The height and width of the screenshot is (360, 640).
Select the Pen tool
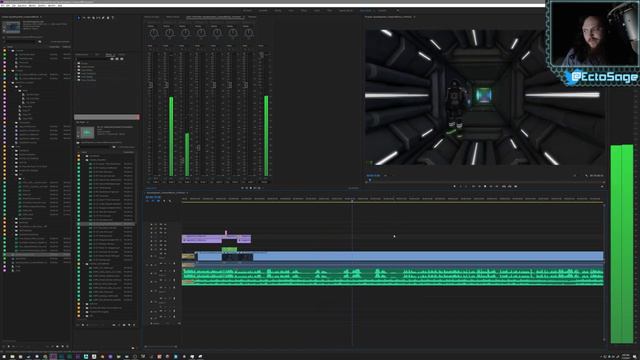pyautogui.click(x=103, y=18)
